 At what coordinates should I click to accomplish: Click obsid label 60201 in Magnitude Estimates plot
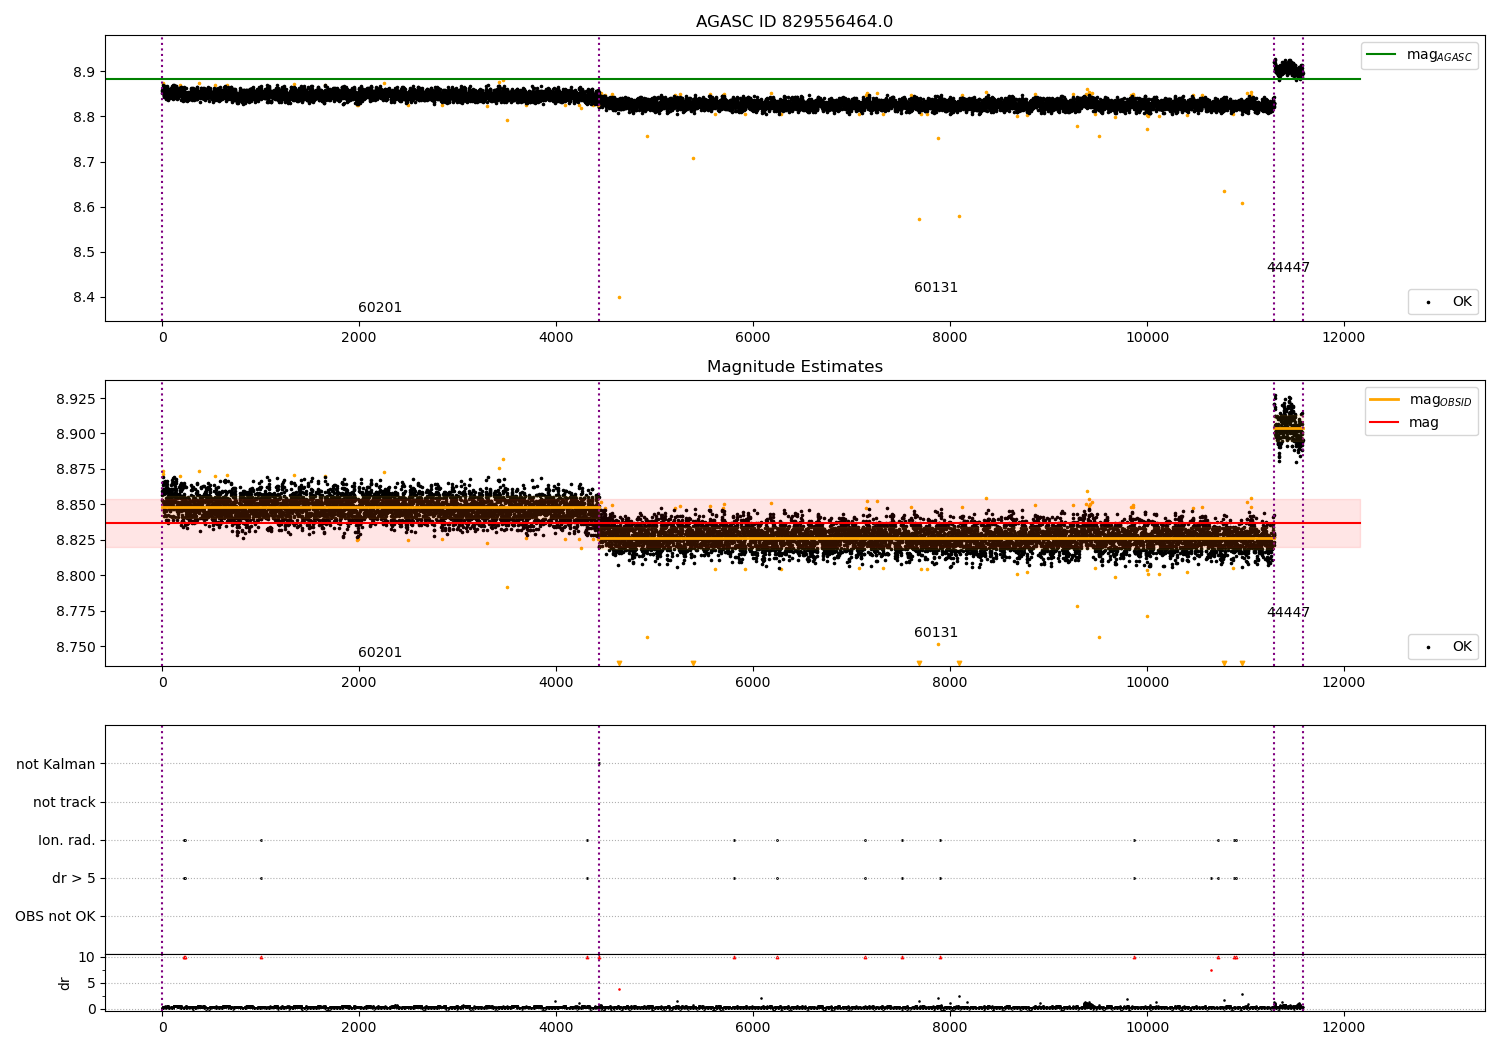(380, 653)
